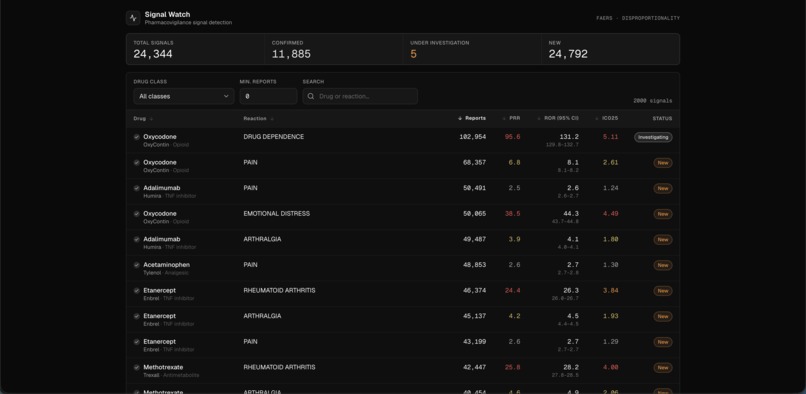Viewport: 806px width, 394px height.
Task: Toggle sort on the Reports column header
Action: pyautogui.click(x=472, y=118)
